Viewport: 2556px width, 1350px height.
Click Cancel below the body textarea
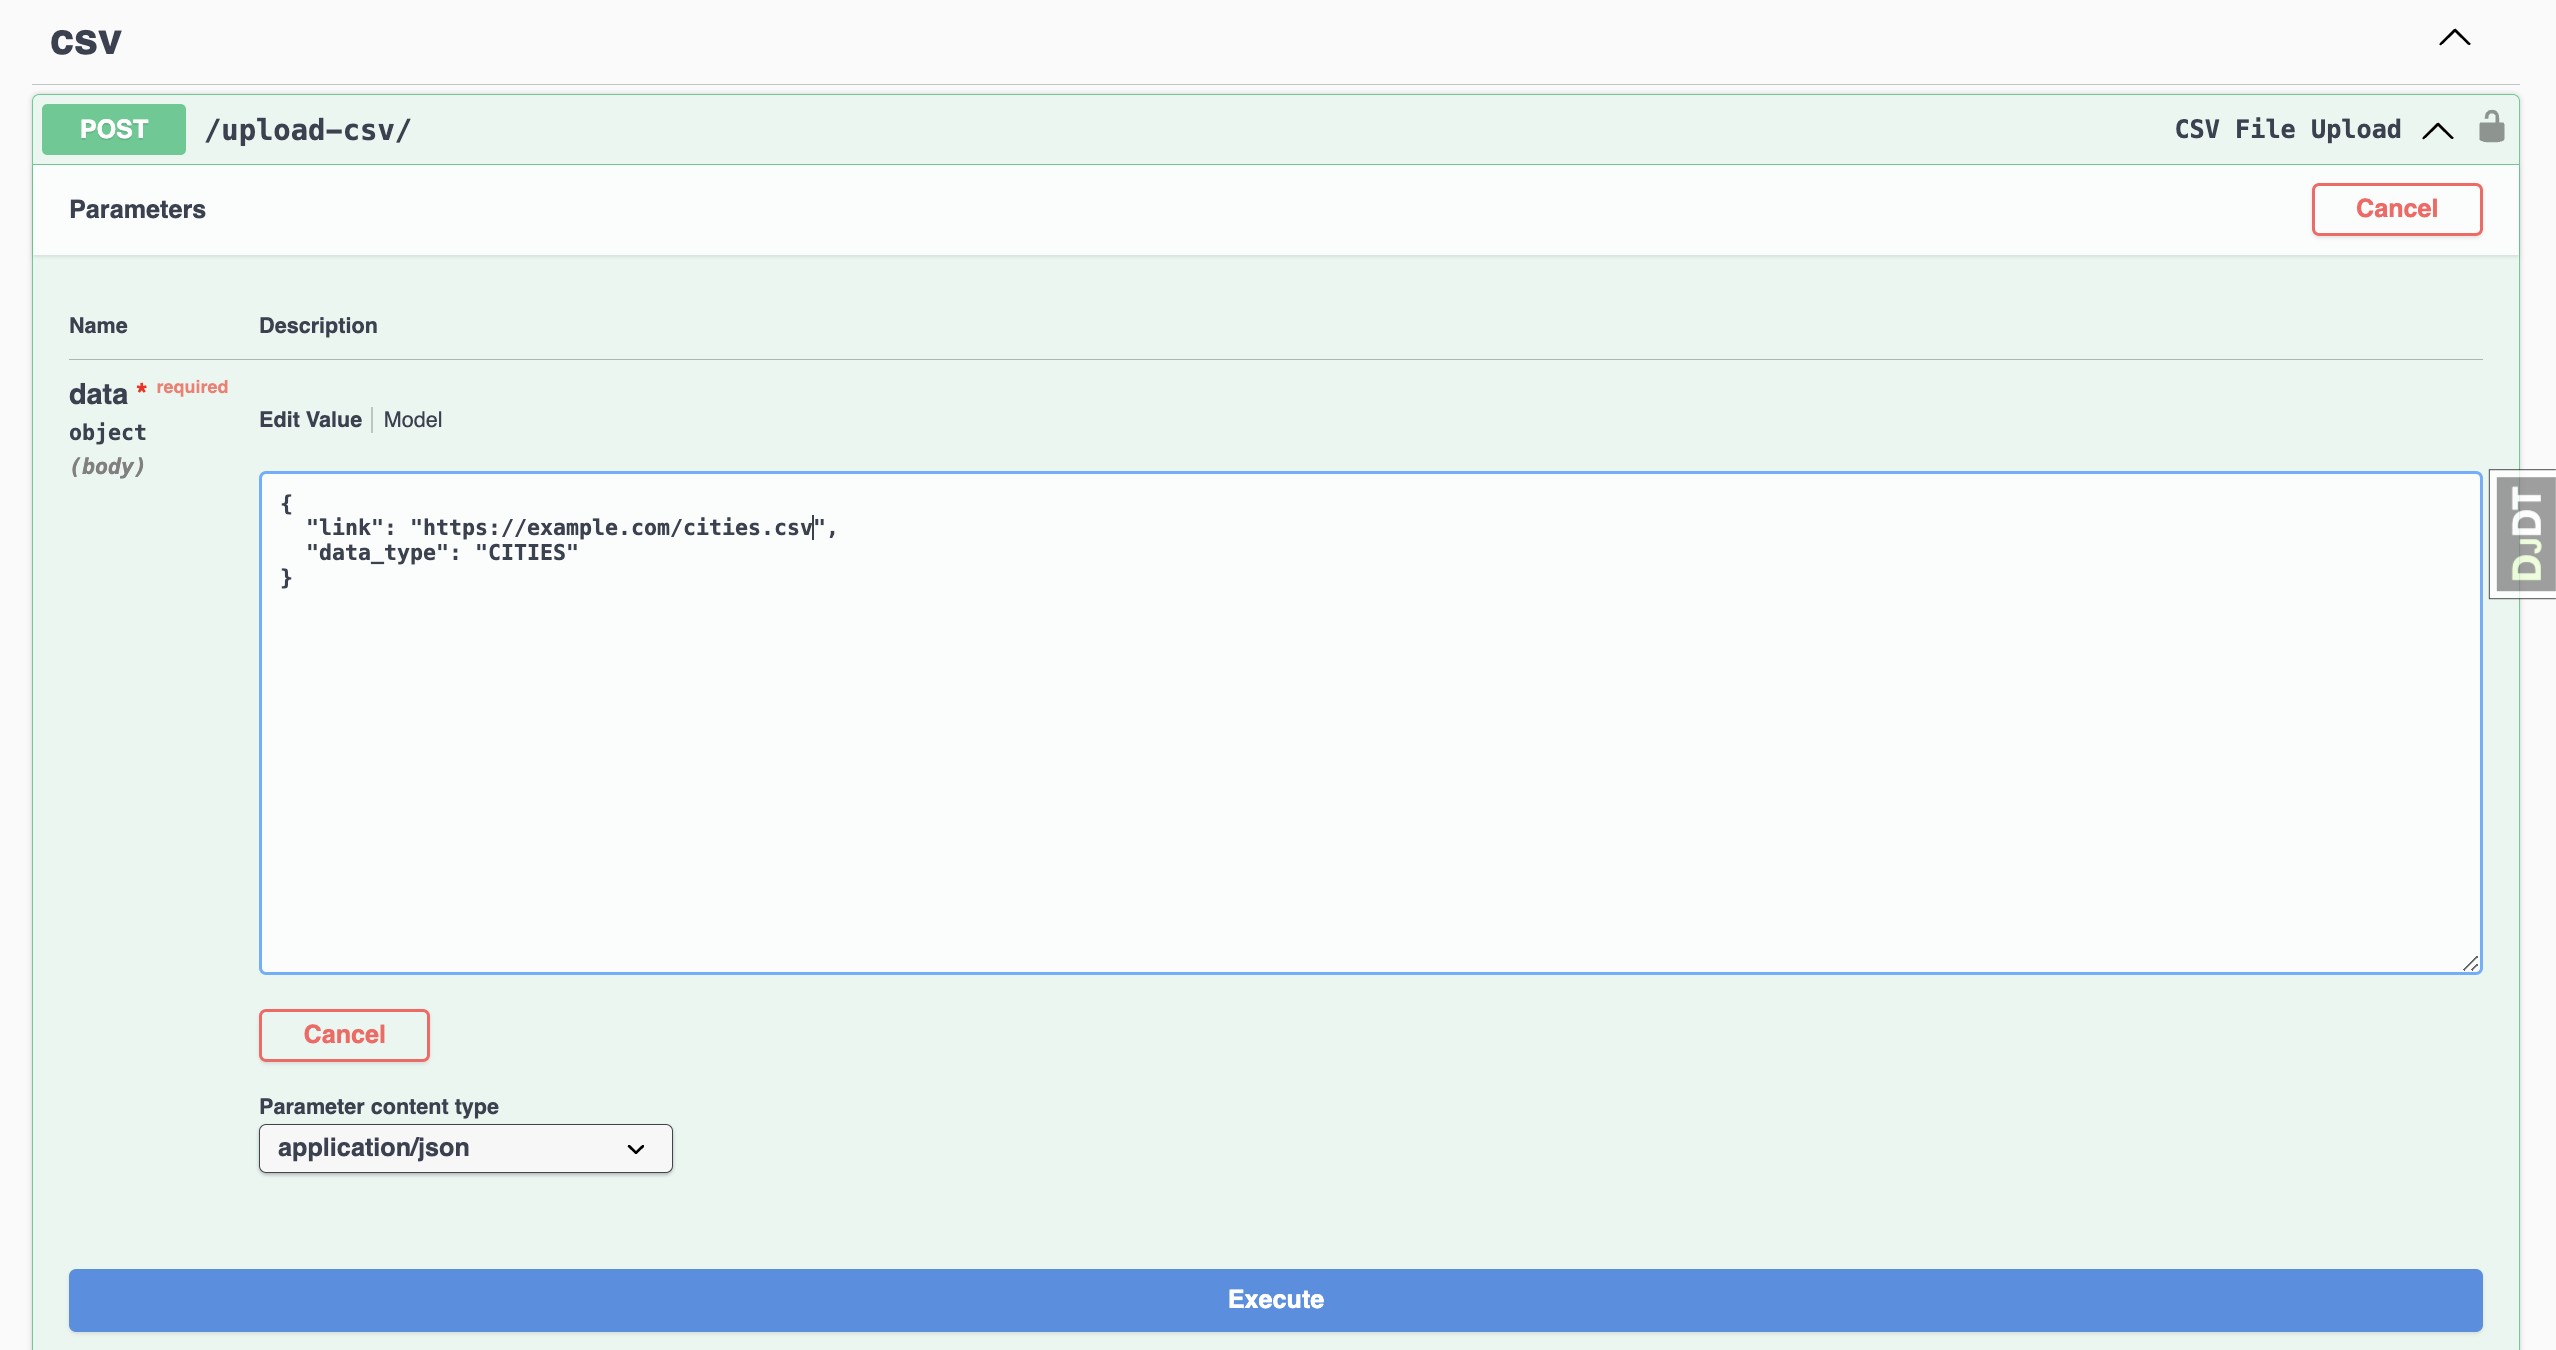(x=344, y=1035)
